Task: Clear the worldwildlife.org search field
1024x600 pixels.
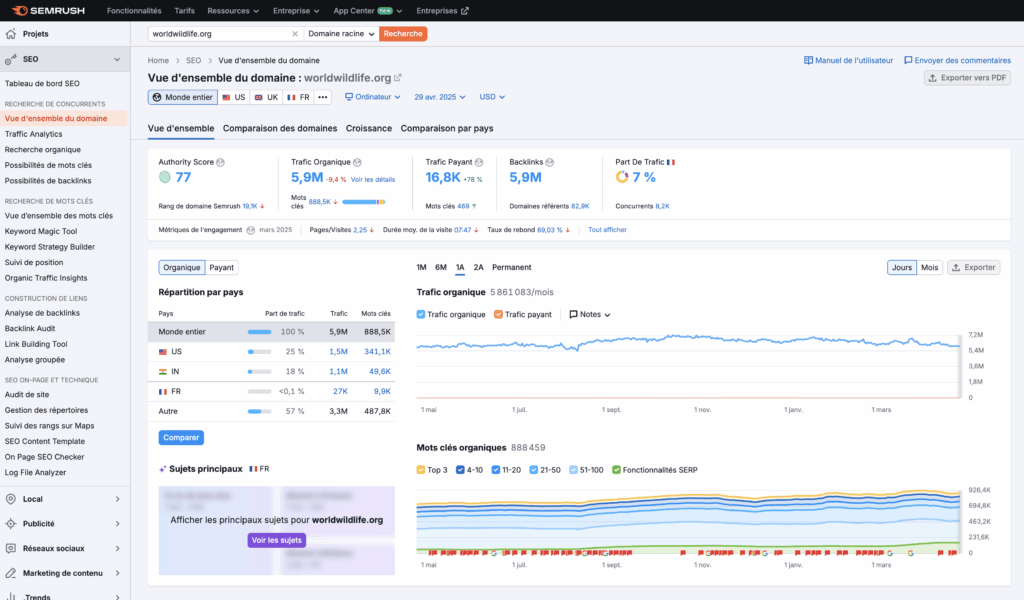Action: click(295, 34)
